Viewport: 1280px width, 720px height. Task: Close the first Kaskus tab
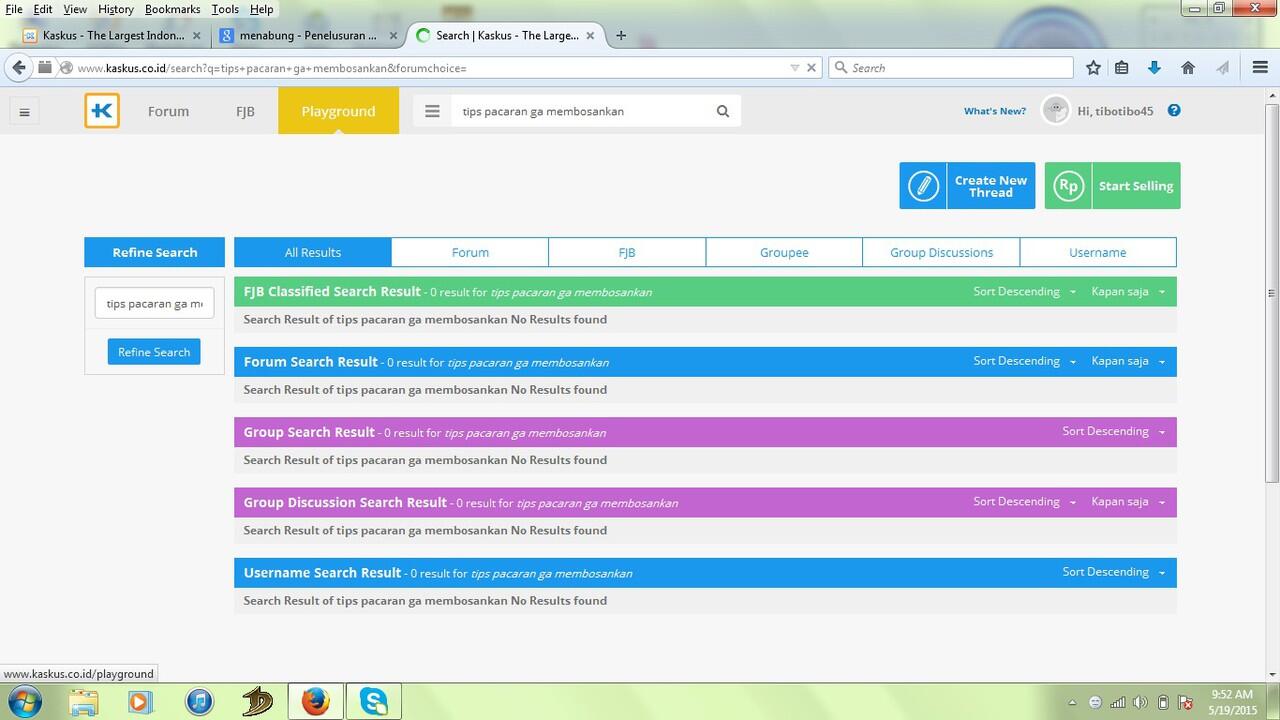point(197,35)
